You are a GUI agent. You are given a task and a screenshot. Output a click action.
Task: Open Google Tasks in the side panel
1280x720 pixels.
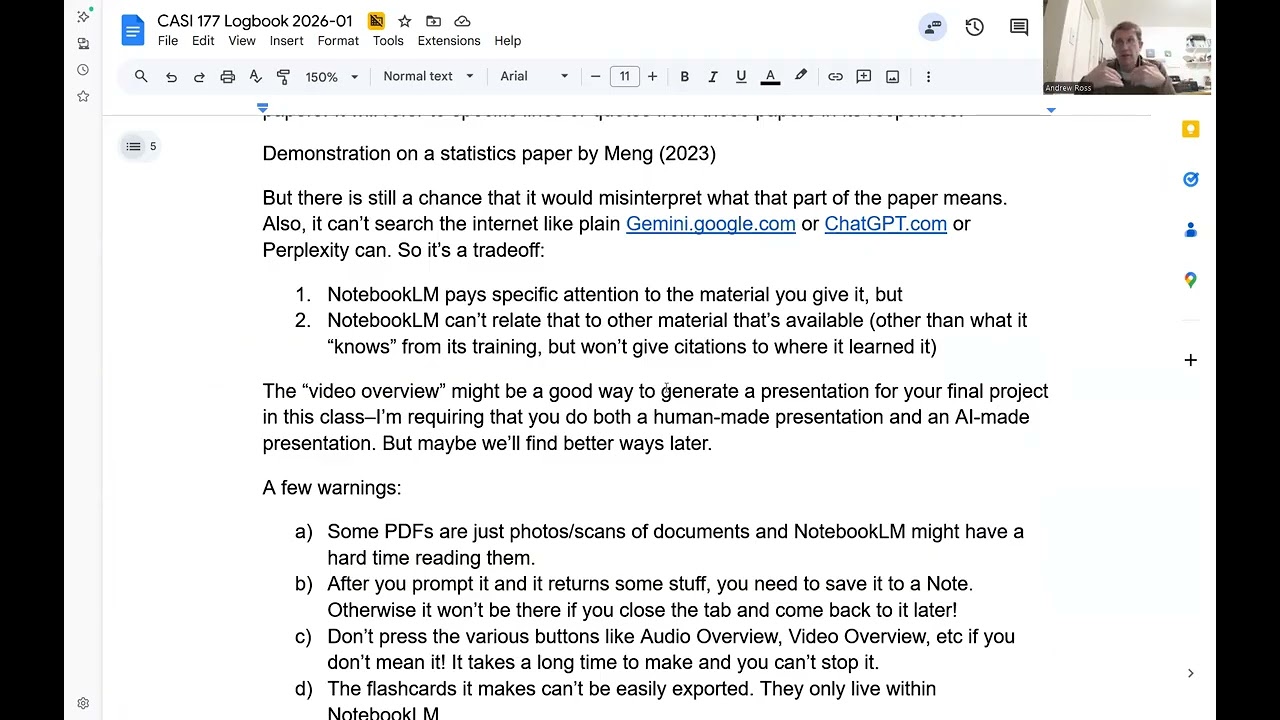point(1190,180)
